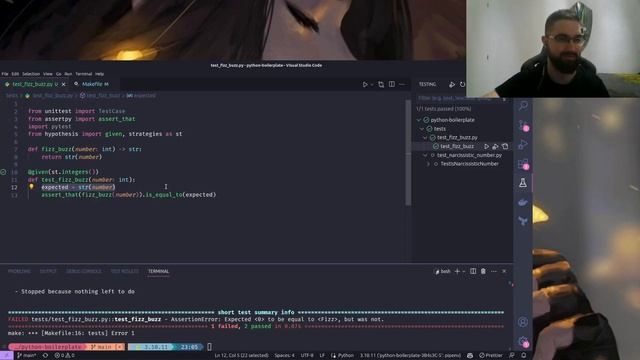640x360 pixels.
Task: Click sync changes icon in status bar
Action: pyautogui.click(x=45, y=356)
